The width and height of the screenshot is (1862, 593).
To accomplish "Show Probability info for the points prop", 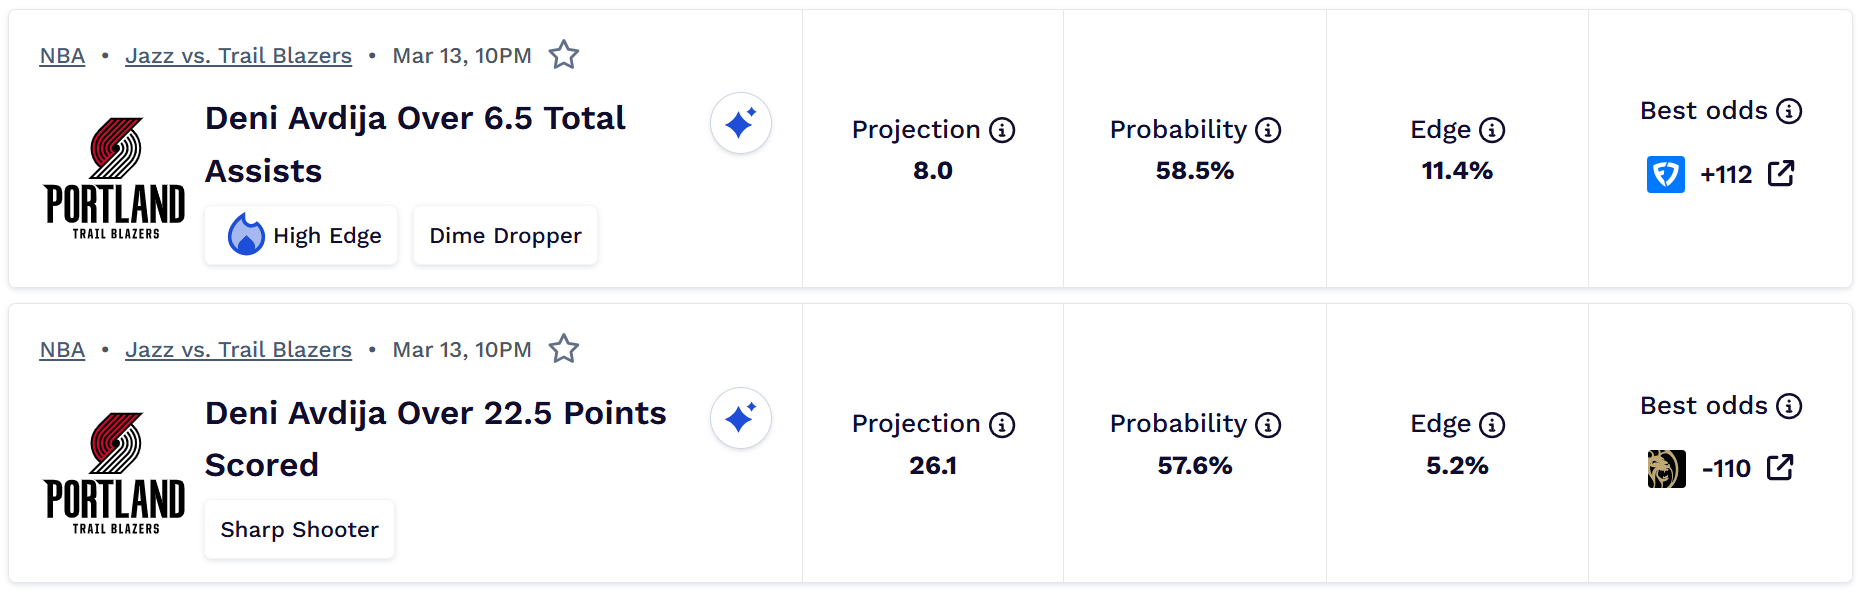I will pos(1268,425).
